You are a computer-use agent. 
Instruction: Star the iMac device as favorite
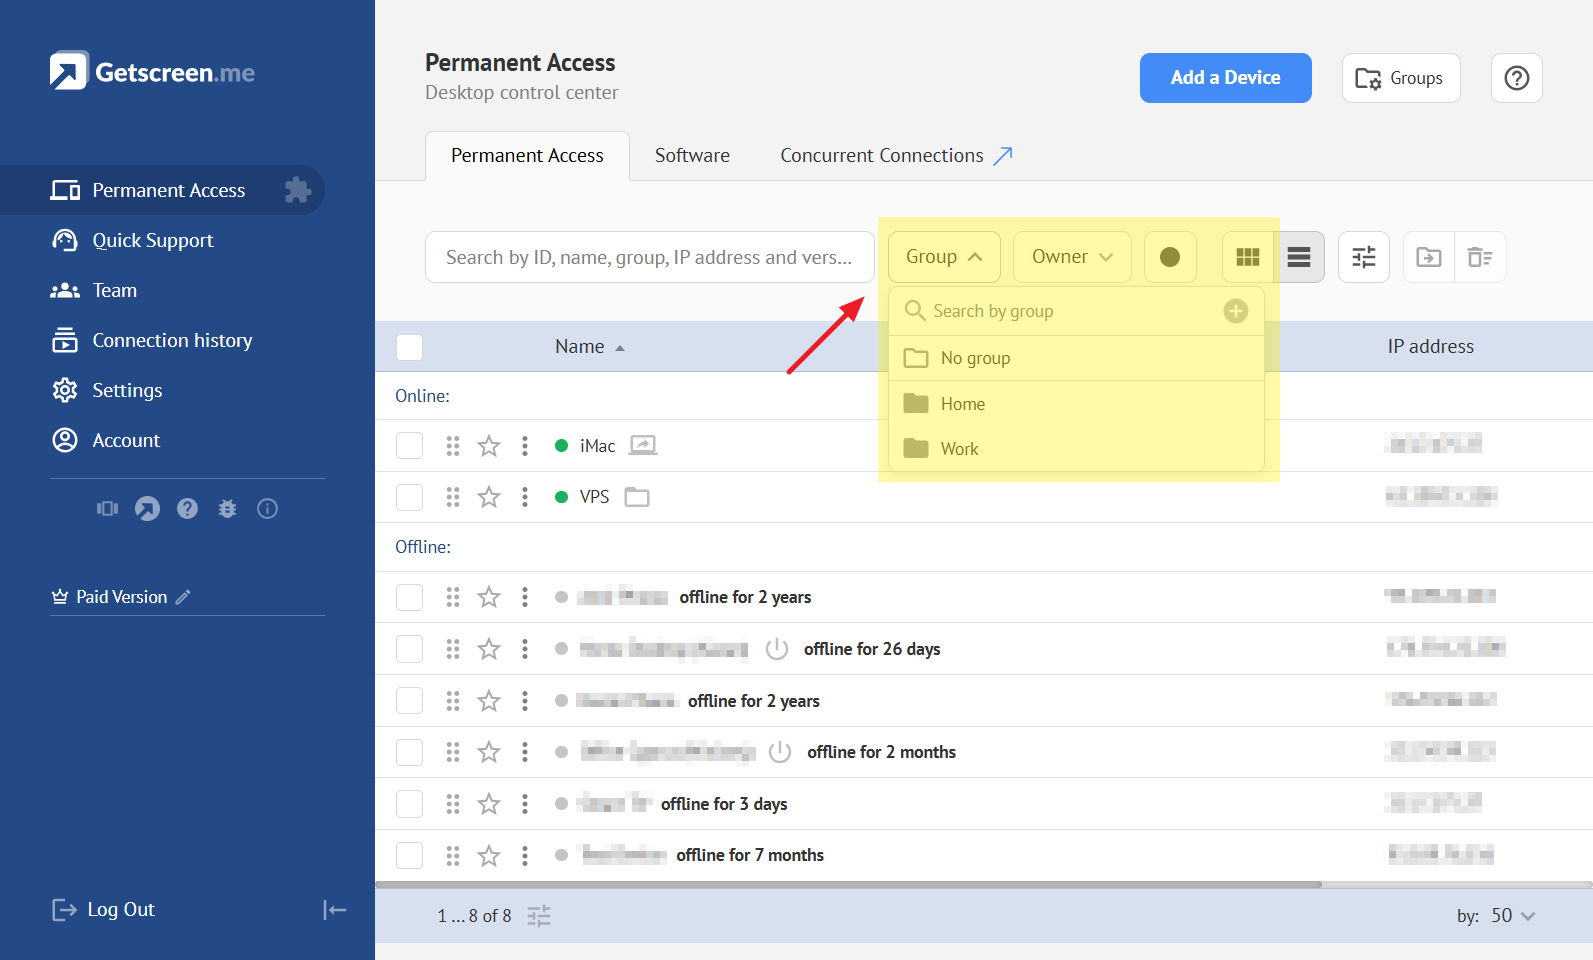489,446
